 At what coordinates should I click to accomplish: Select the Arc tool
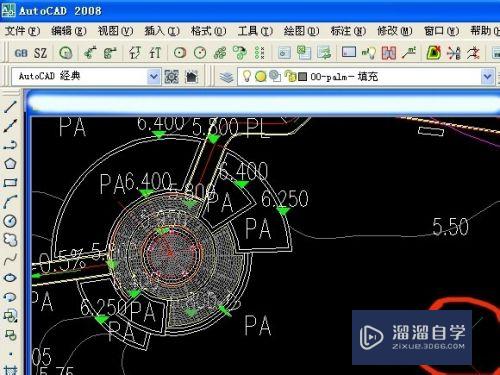10,202
